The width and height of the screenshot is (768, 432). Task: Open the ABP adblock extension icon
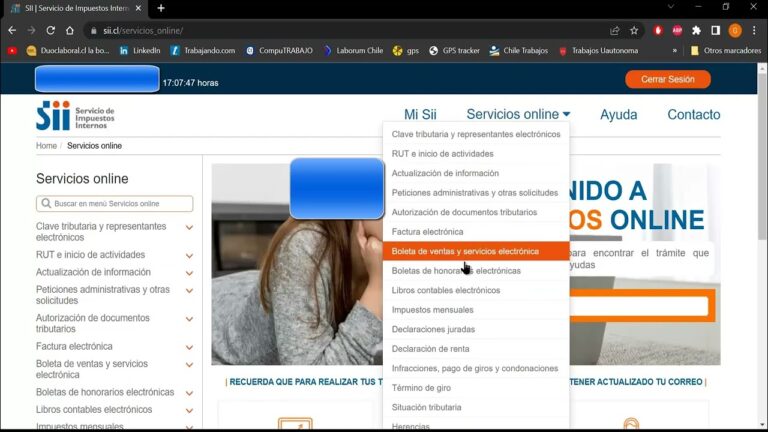[677, 30]
